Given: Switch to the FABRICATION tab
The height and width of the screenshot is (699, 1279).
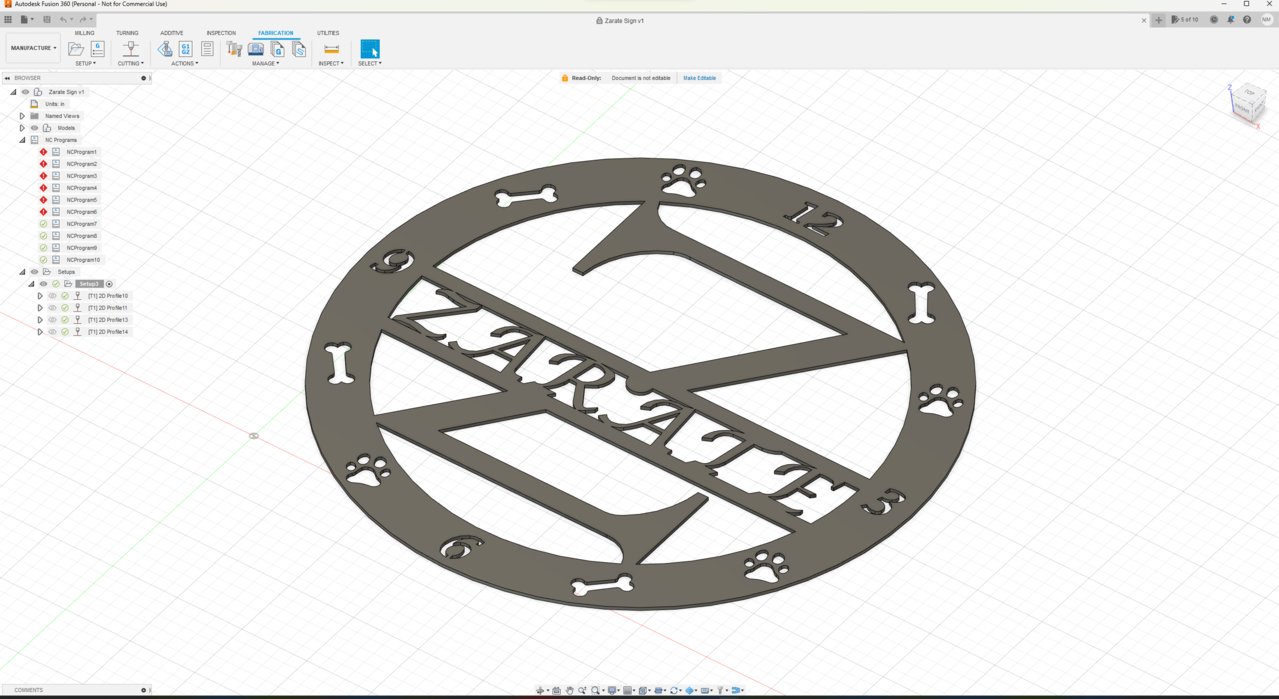Looking at the screenshot, I should tap(276, 33).
